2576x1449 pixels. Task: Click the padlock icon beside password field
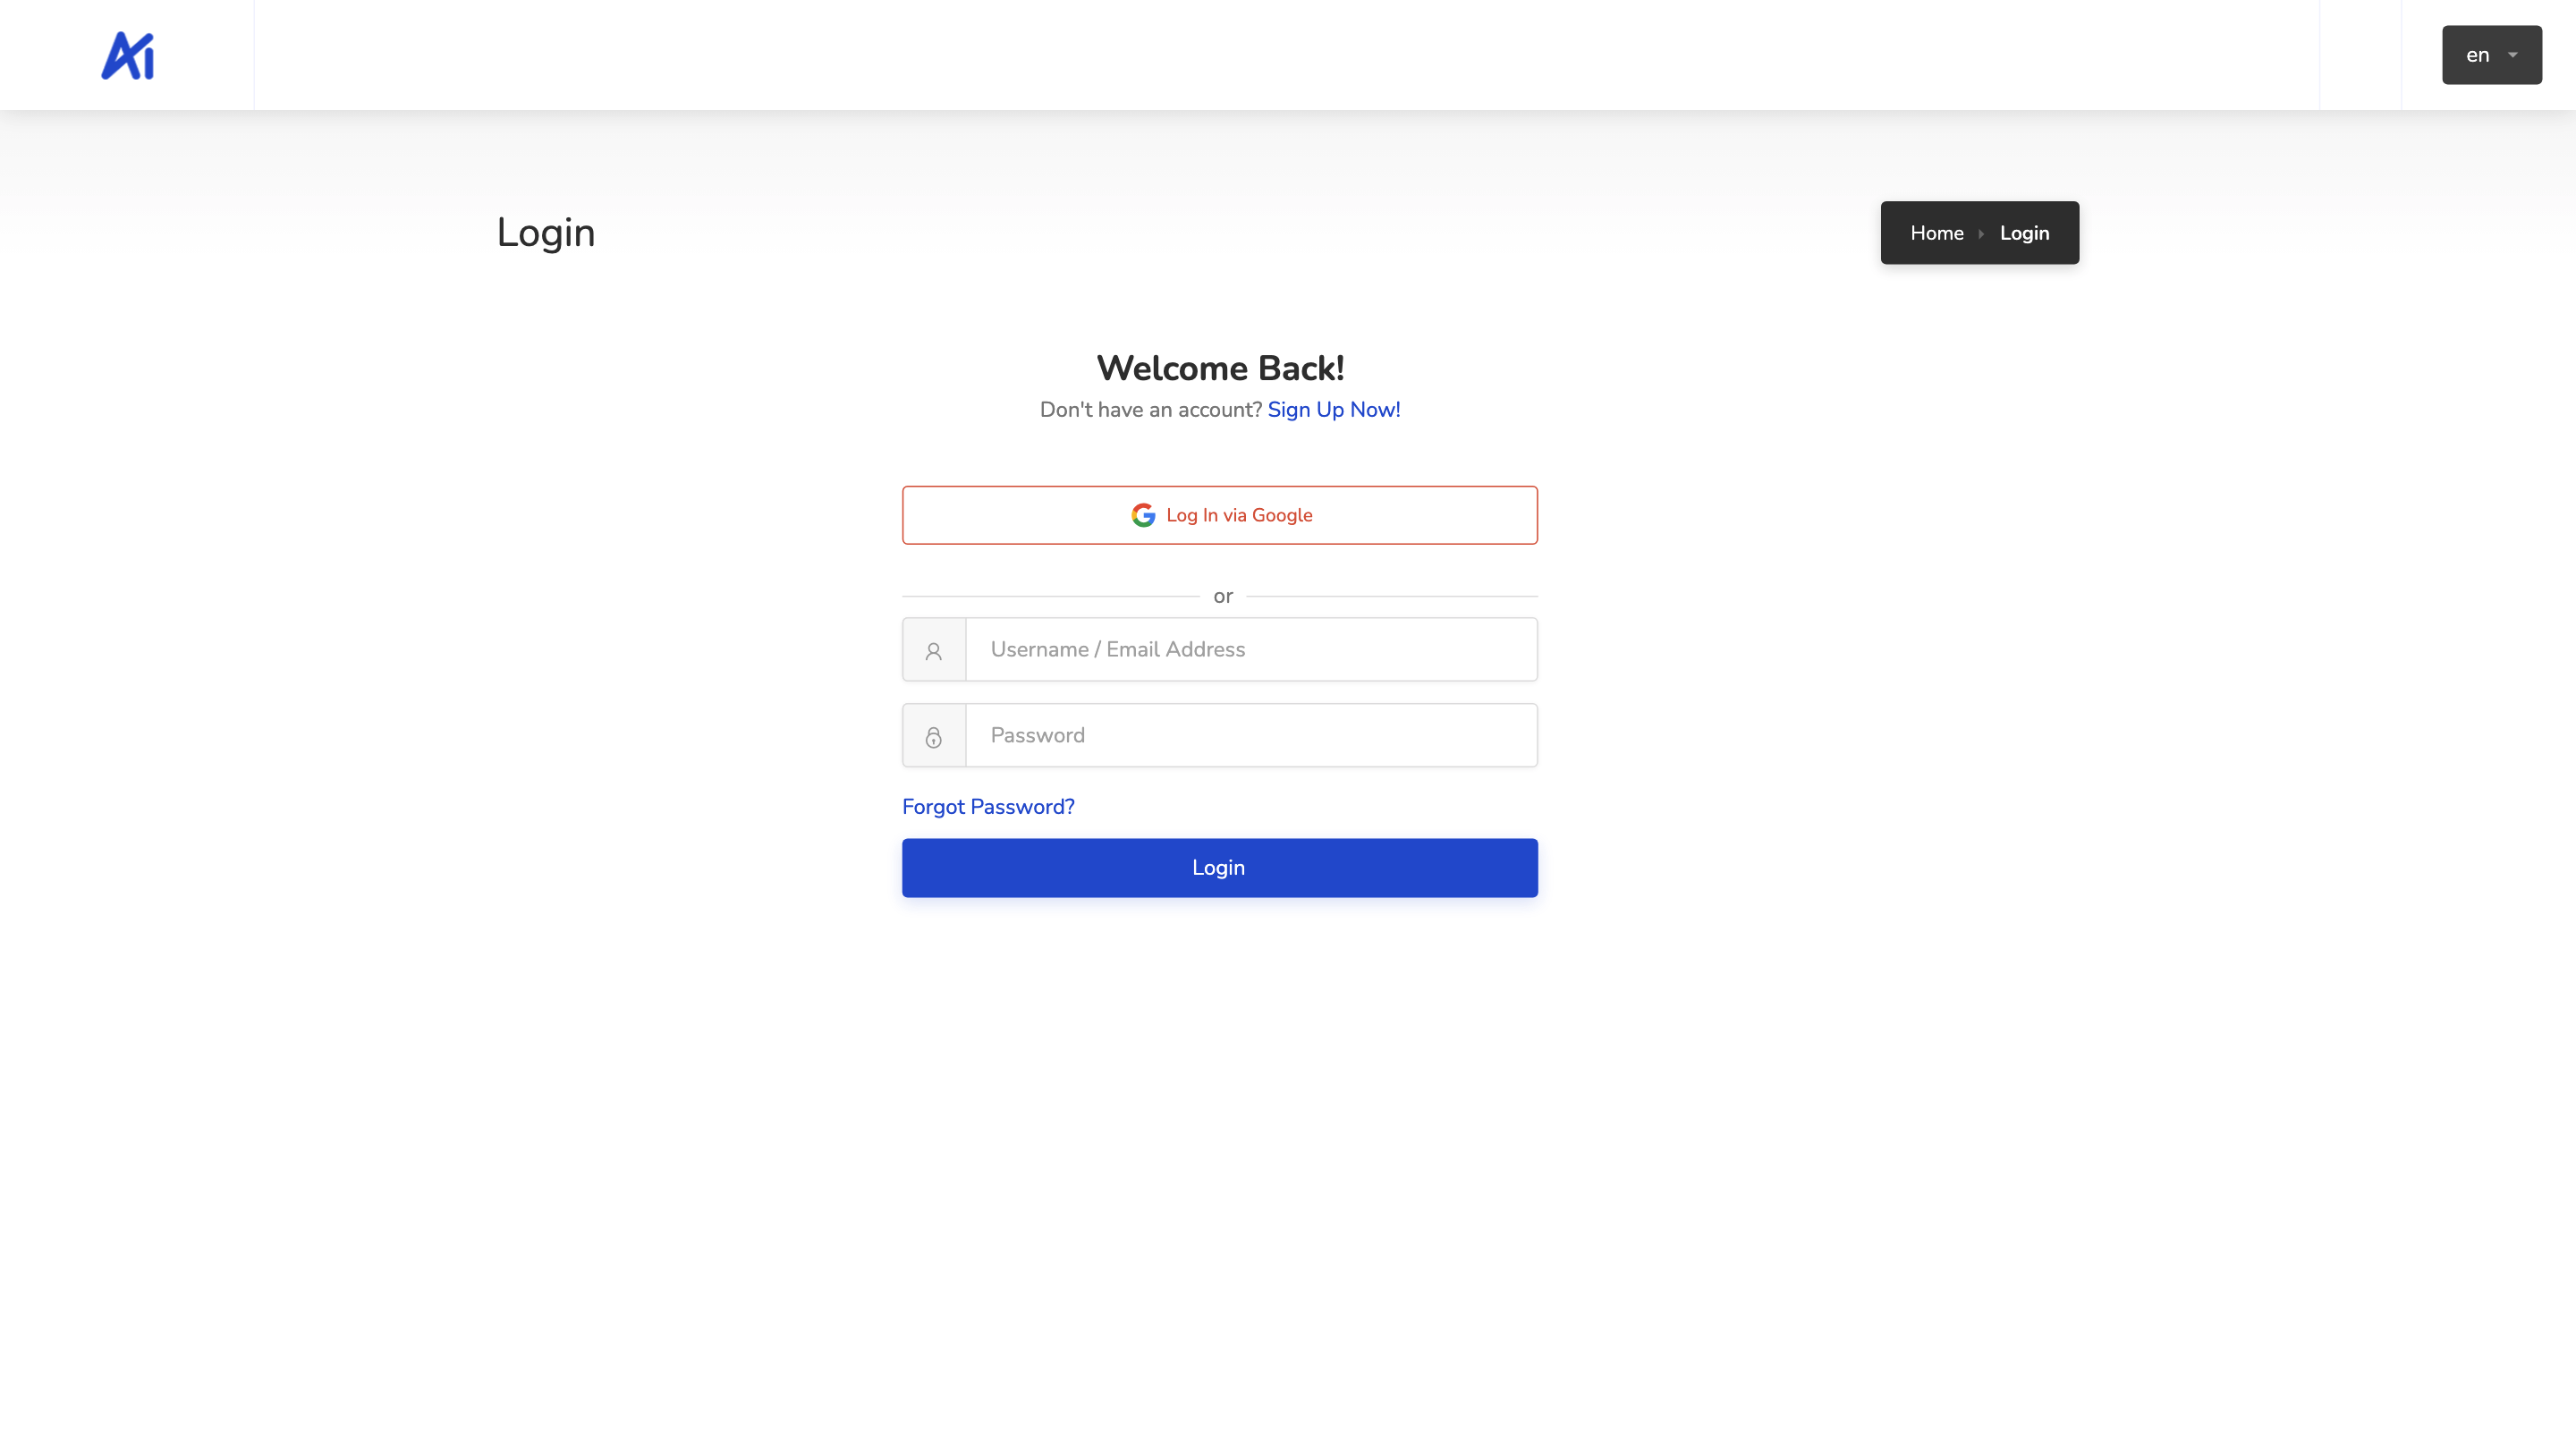(x=933, y=737)
